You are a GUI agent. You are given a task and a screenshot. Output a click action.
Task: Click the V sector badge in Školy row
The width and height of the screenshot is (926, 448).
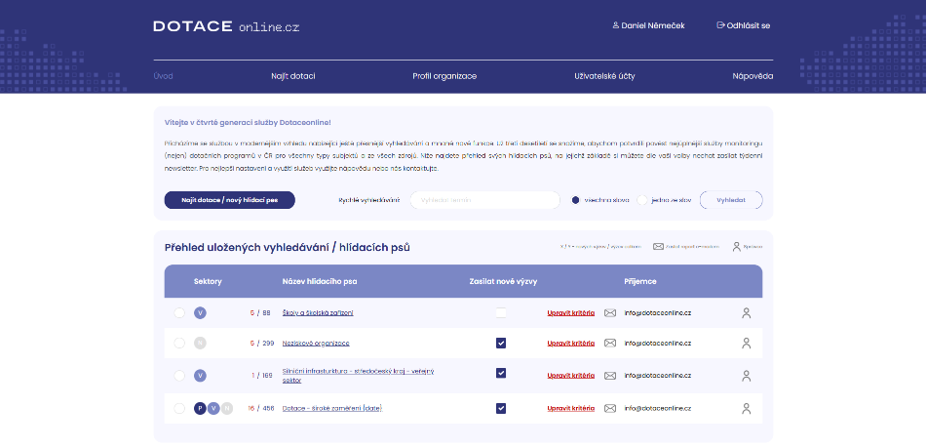pos(200,313)
